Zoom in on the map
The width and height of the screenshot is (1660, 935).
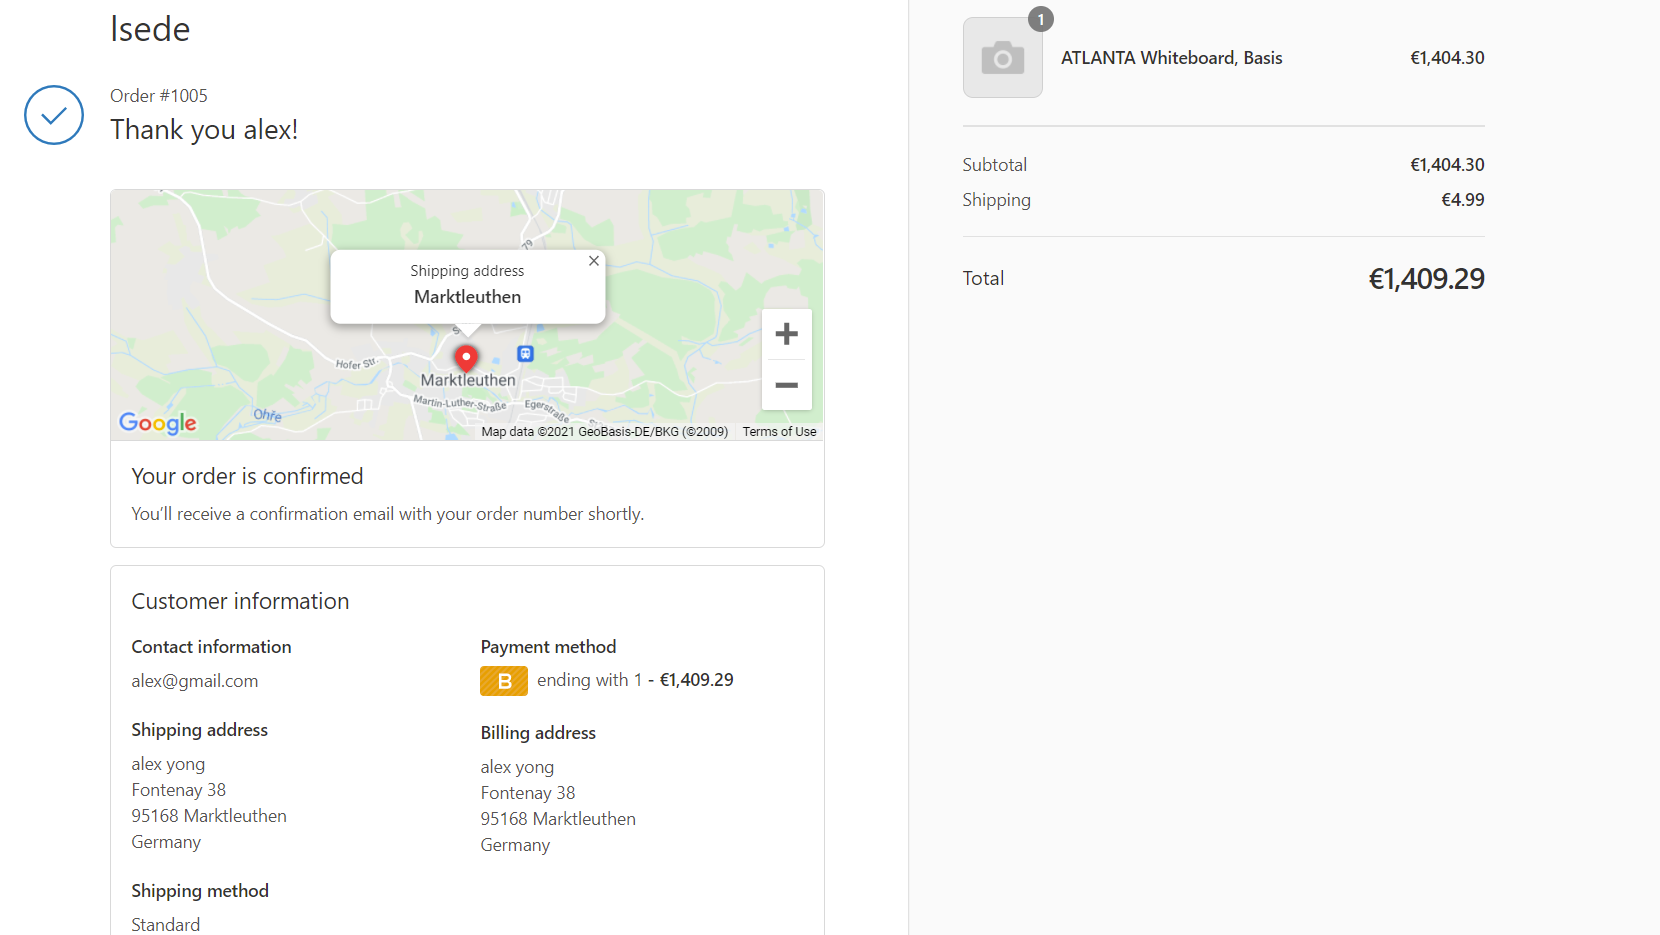(x=786, y=334)
